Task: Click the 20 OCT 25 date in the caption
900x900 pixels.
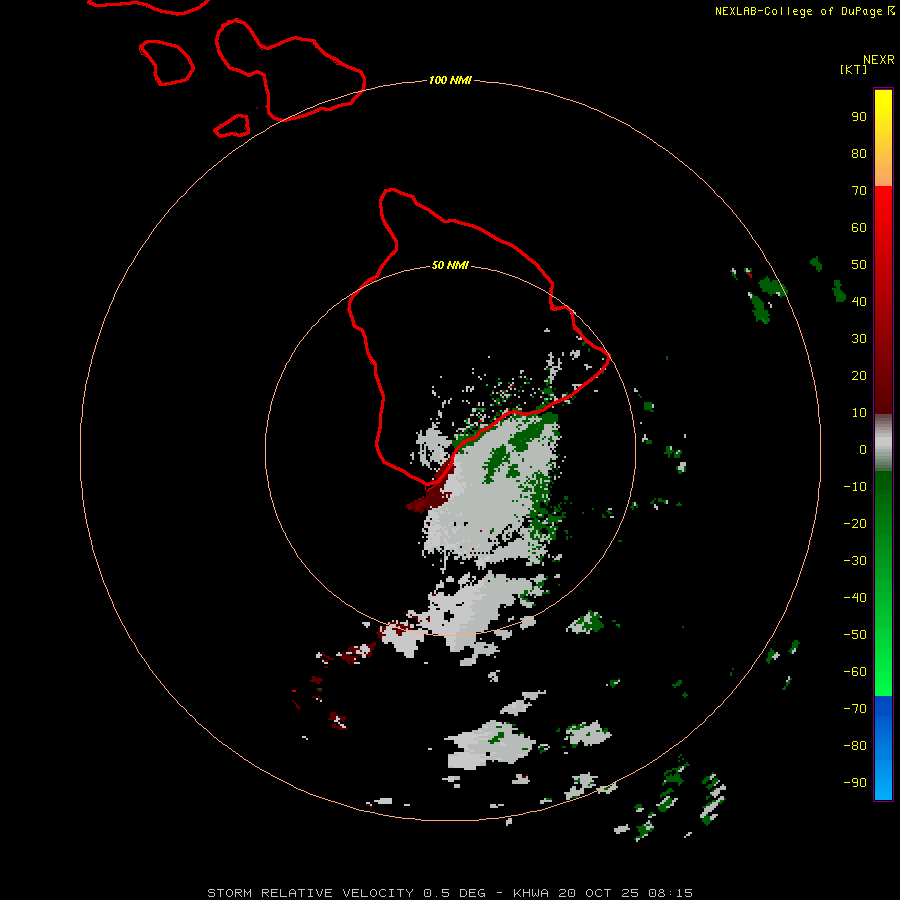Action: (x=599, y=893)
